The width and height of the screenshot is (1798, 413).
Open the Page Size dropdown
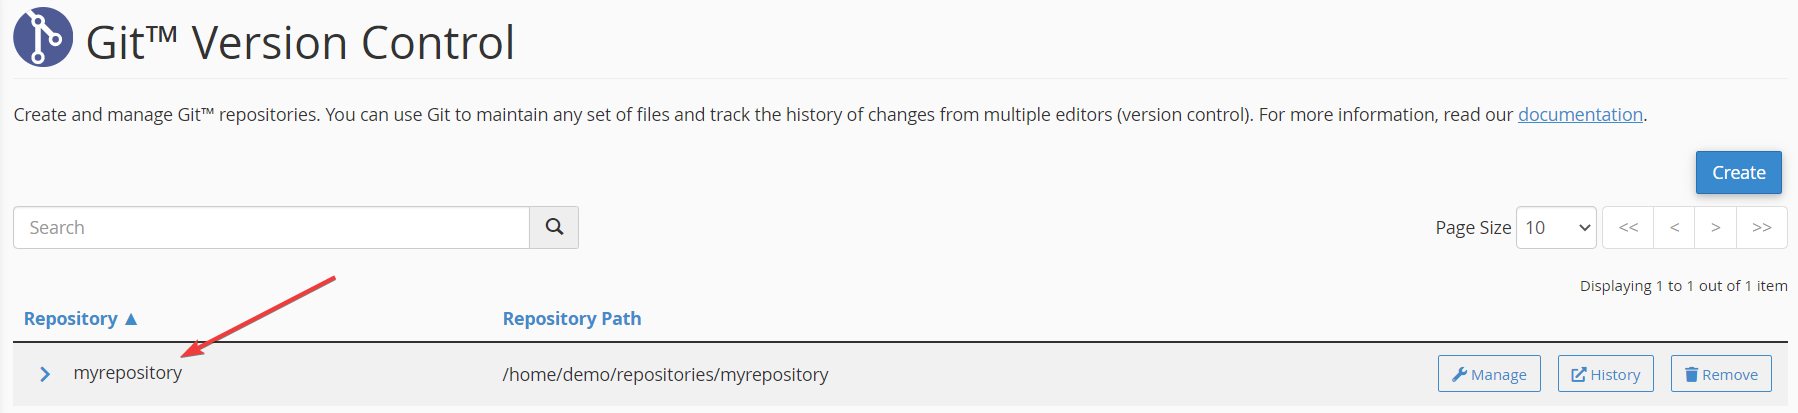(1556, 228)
